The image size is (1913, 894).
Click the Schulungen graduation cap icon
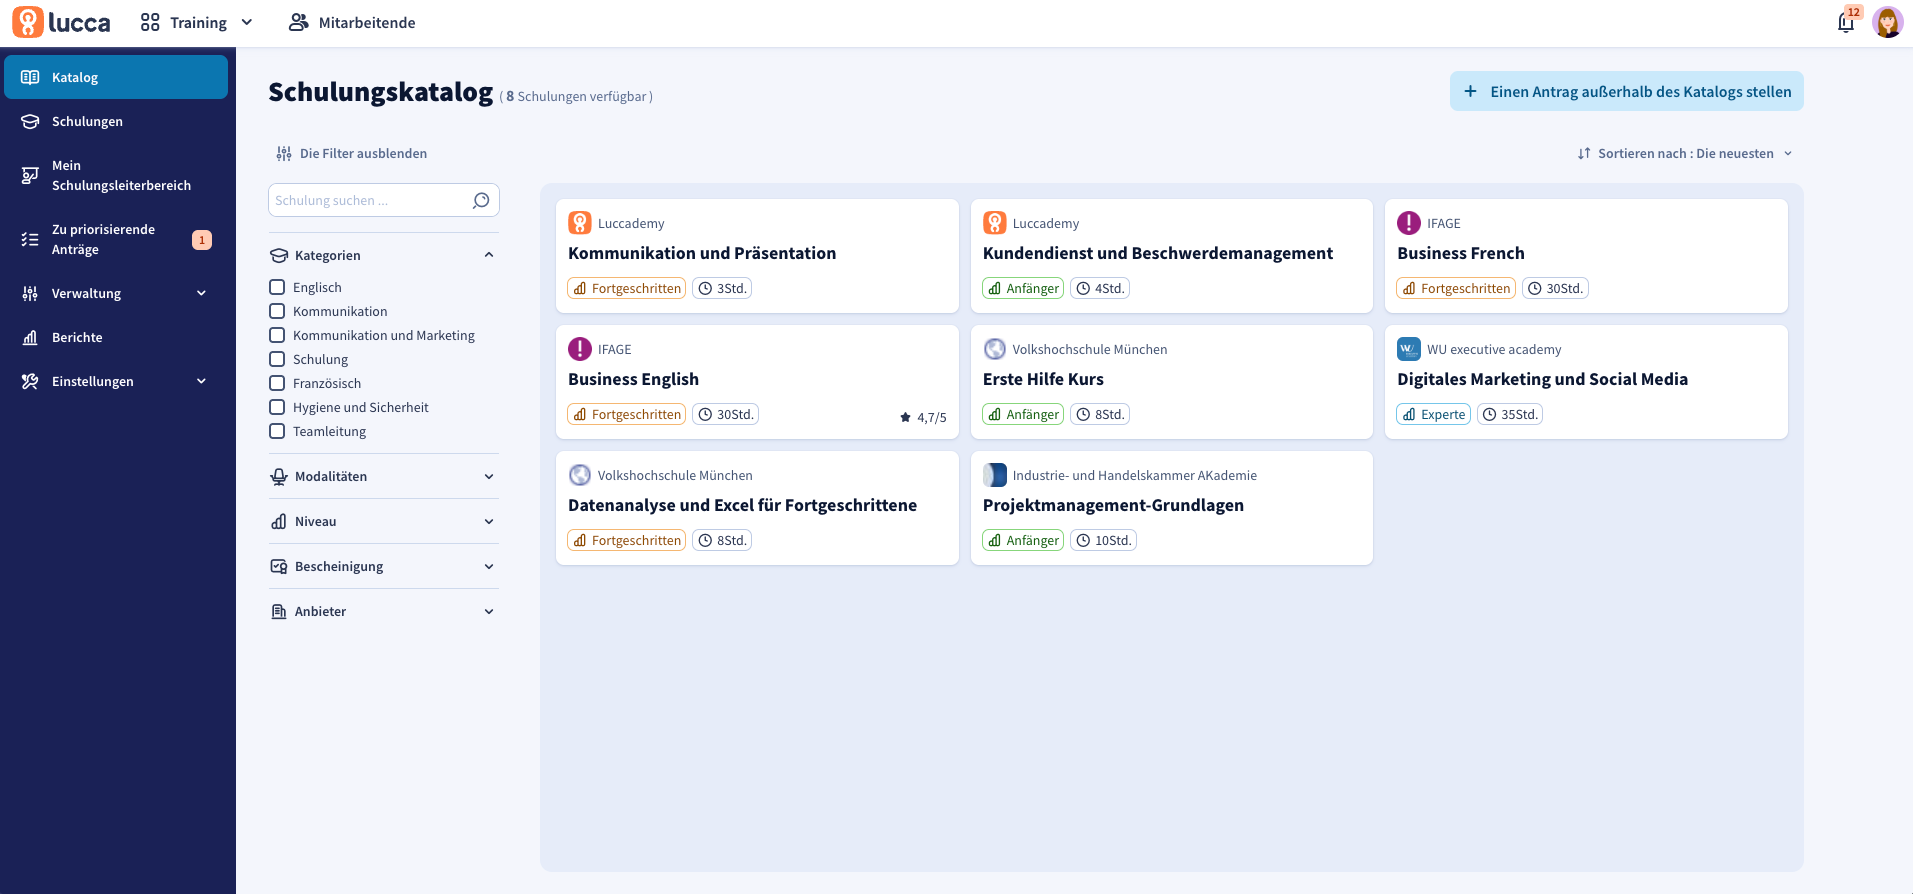point(30,122)
